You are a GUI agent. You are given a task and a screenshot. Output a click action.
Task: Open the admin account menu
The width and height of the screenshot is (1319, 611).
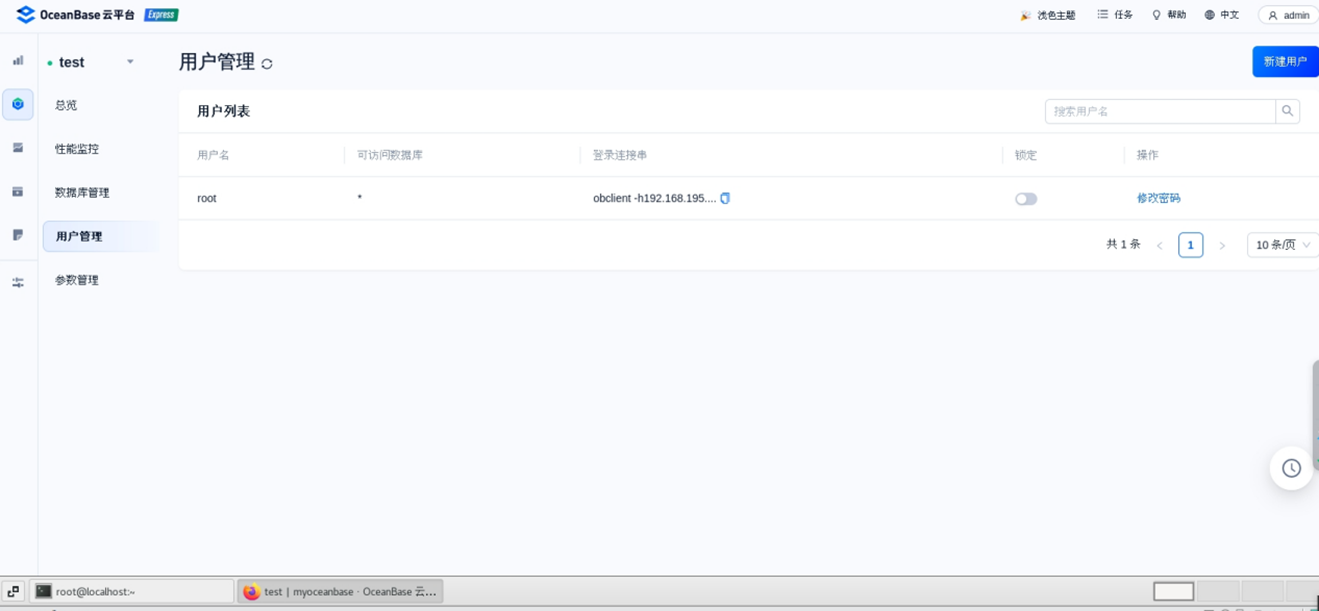(x=1288, y=15)
